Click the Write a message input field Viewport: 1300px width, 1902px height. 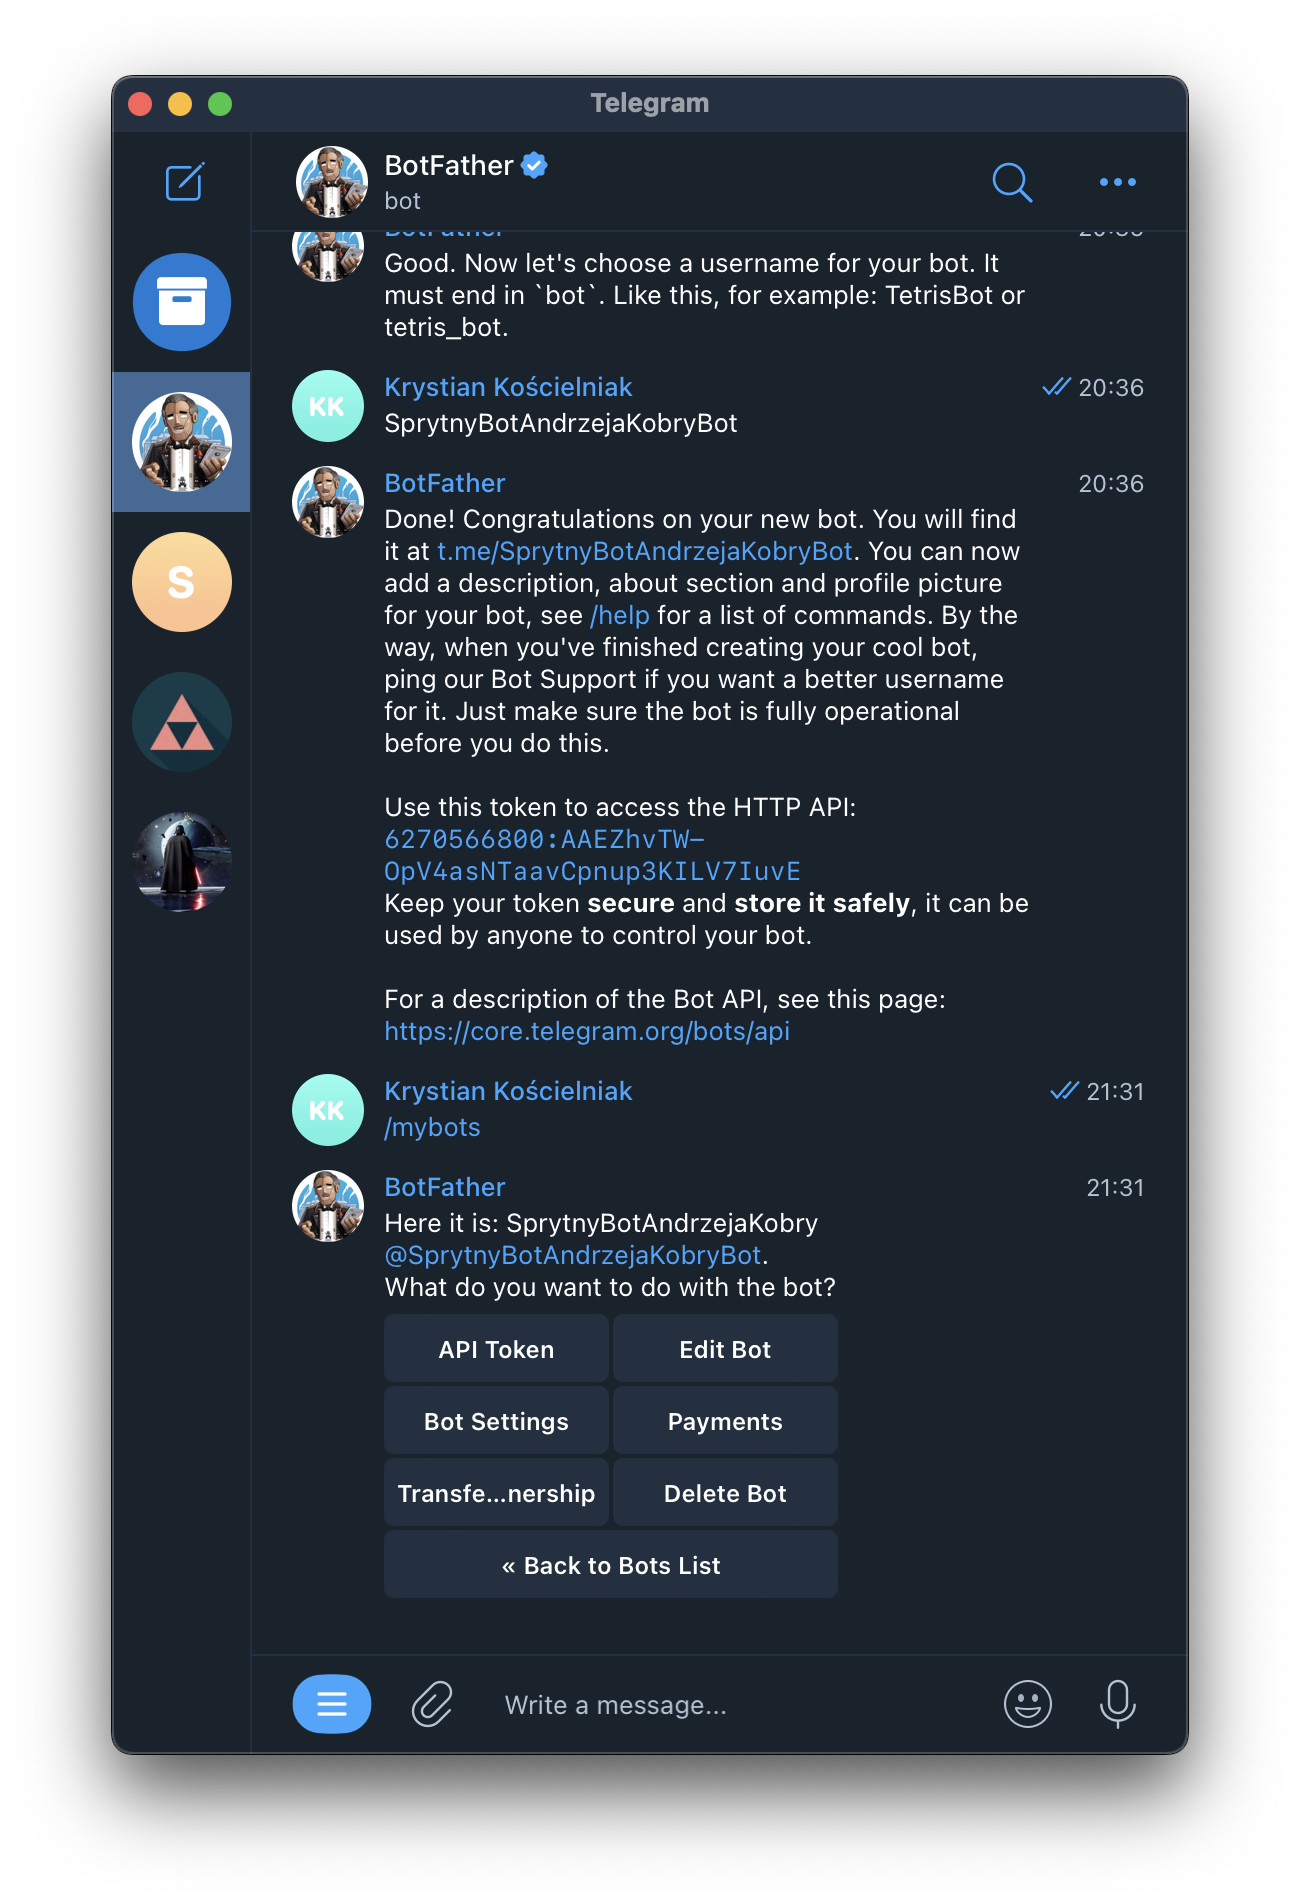(x=735, y=1704)
